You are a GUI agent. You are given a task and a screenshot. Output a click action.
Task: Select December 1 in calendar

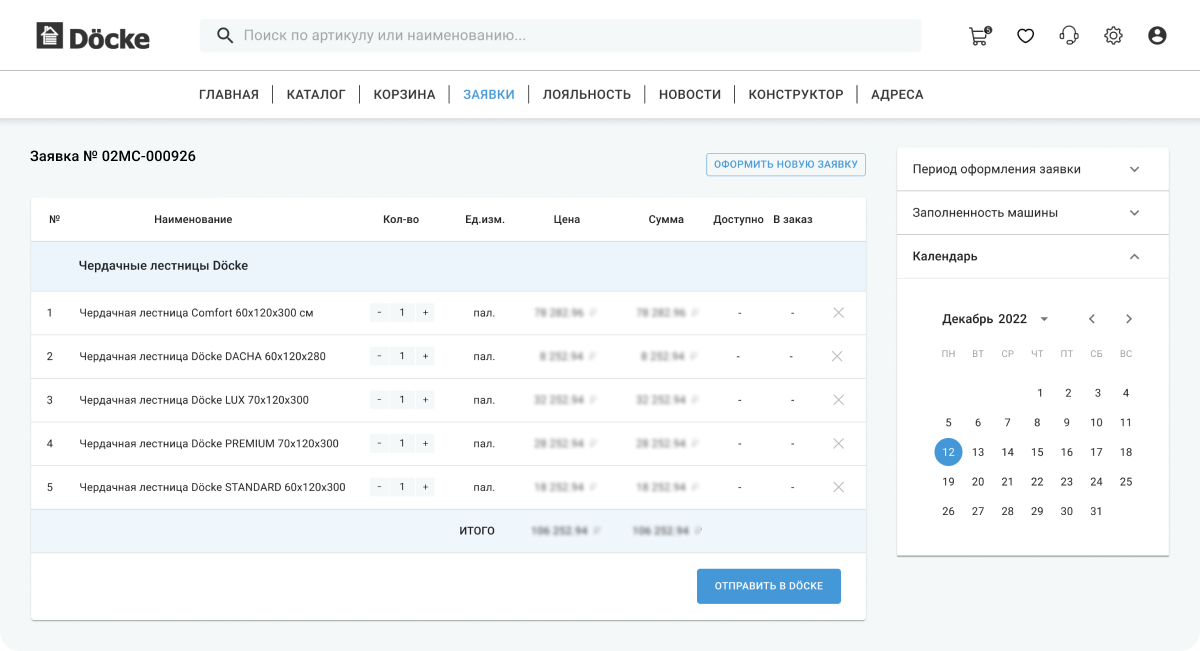[1040, 393]
